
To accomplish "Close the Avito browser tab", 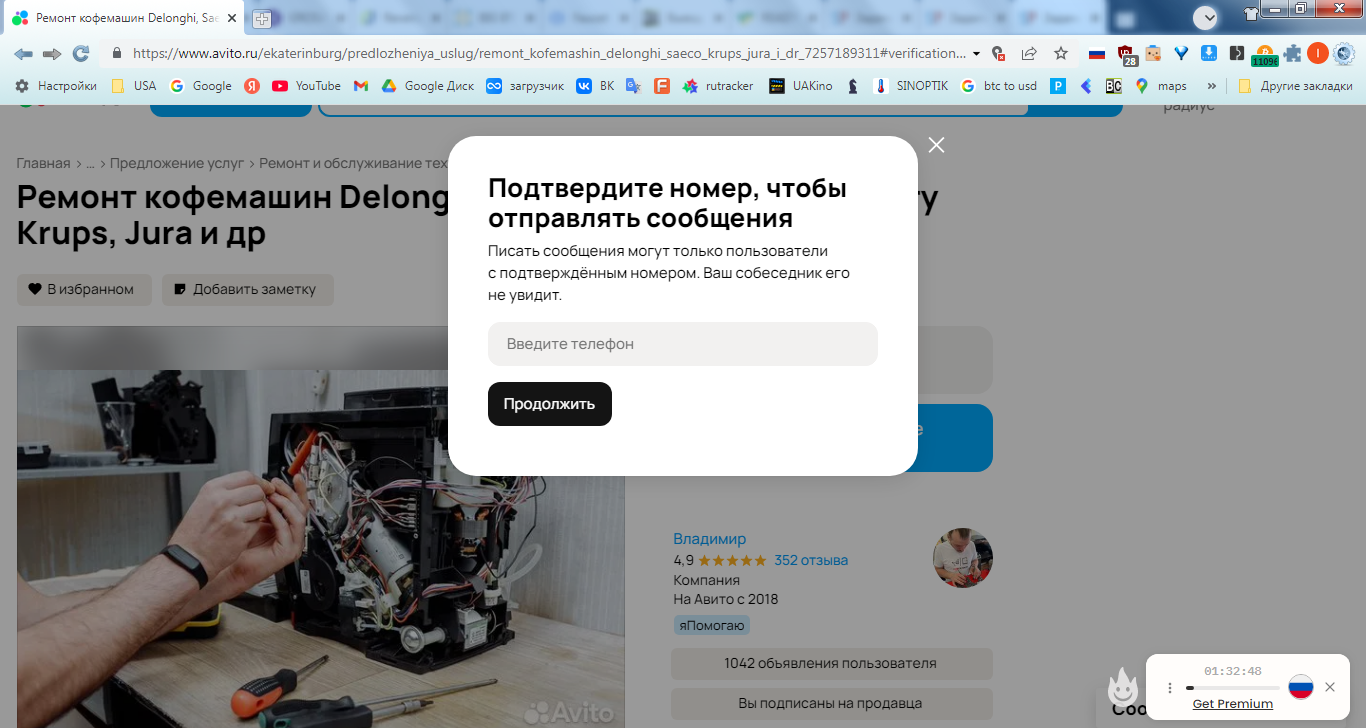I will (x=230, y=18).
